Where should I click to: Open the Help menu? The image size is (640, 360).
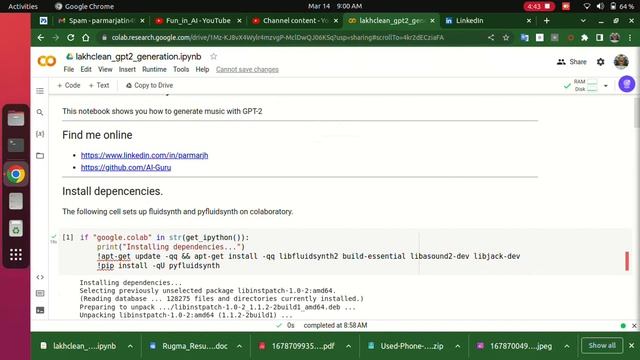(x=202, y=69)
